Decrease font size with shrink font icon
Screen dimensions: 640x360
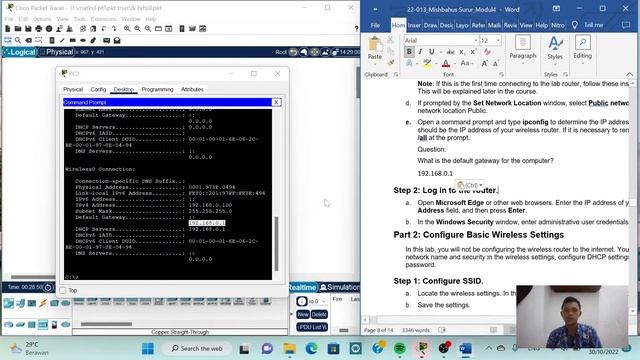(496, 63)
